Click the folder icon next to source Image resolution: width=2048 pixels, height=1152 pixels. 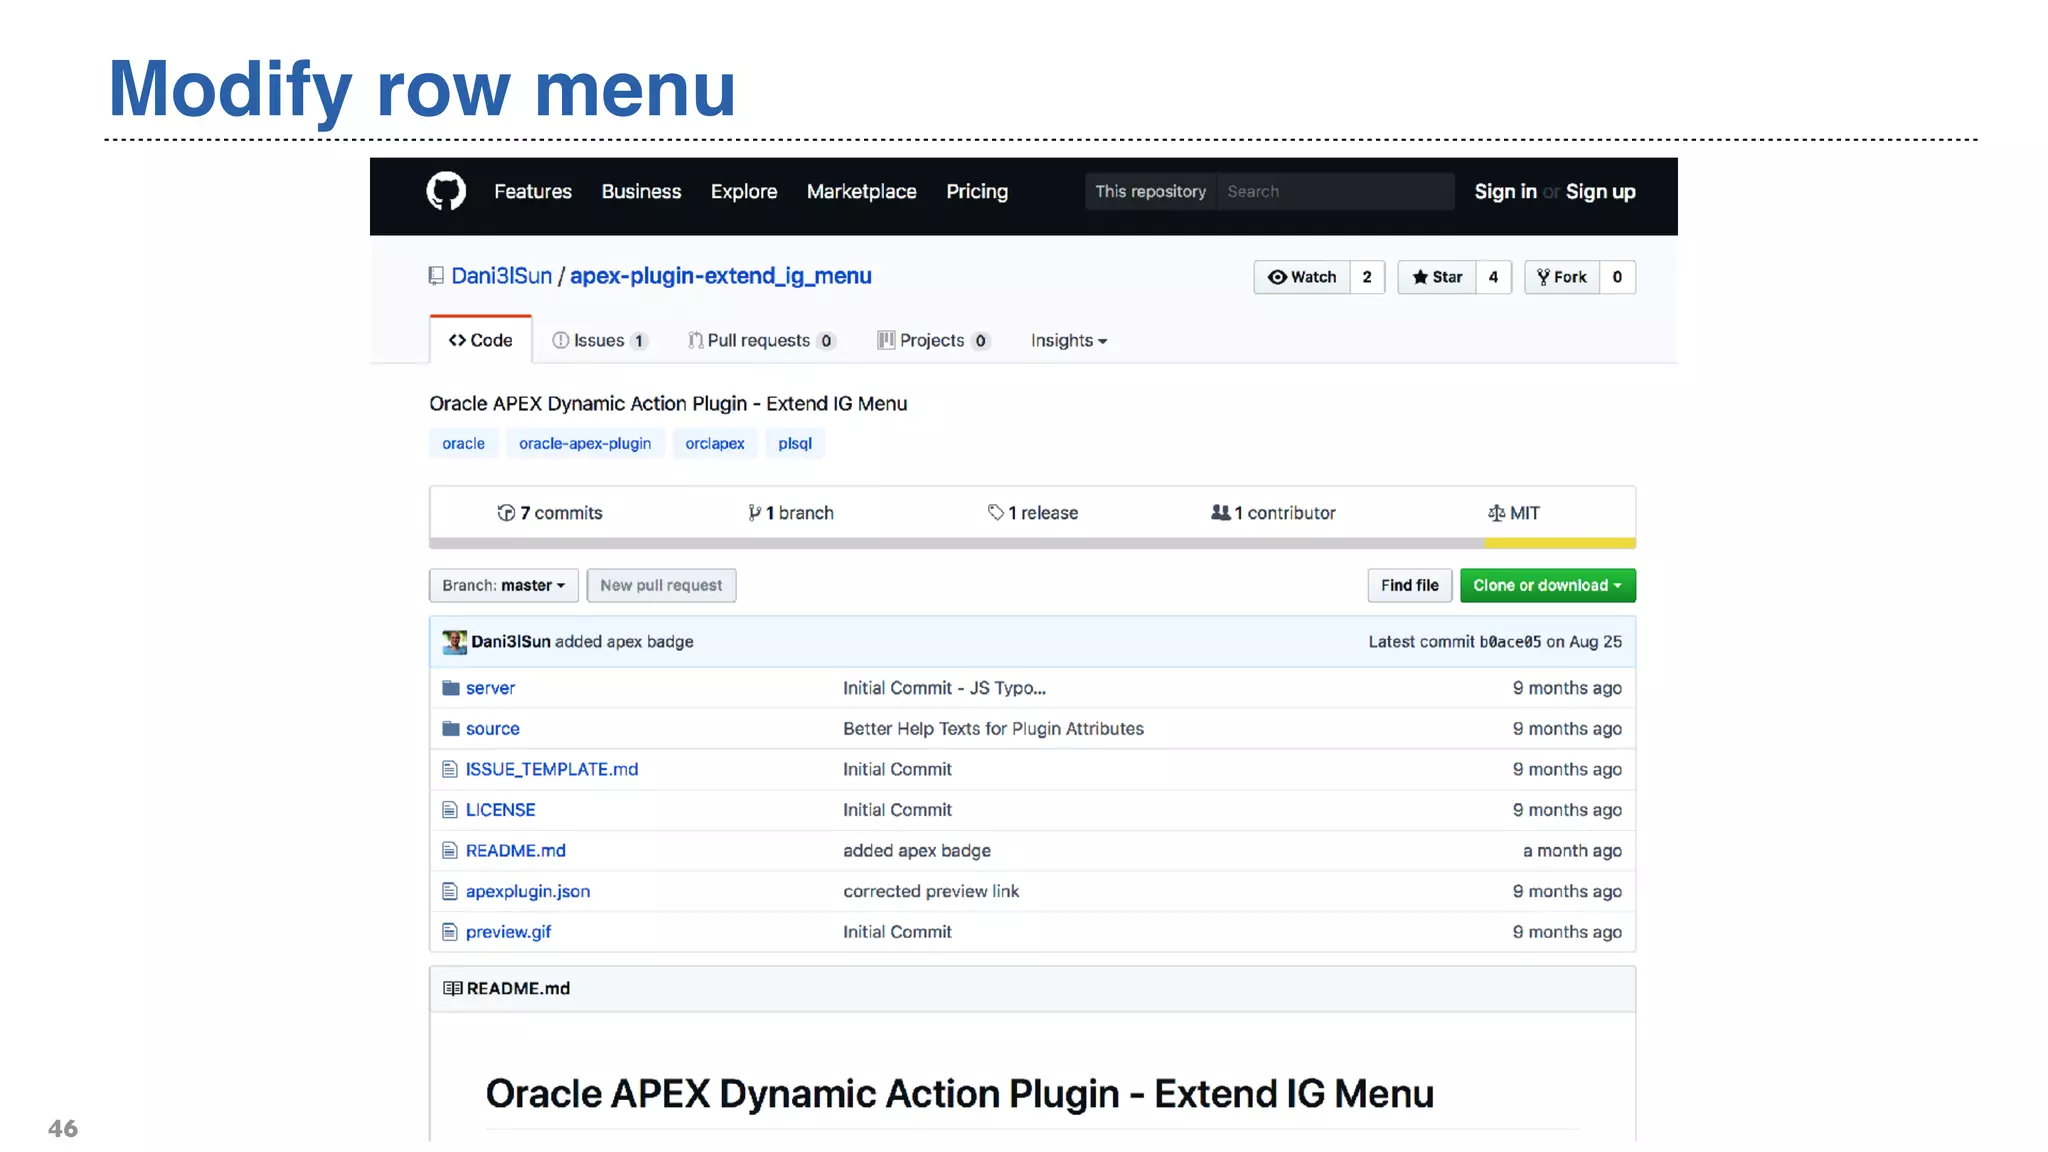(451, 729)
